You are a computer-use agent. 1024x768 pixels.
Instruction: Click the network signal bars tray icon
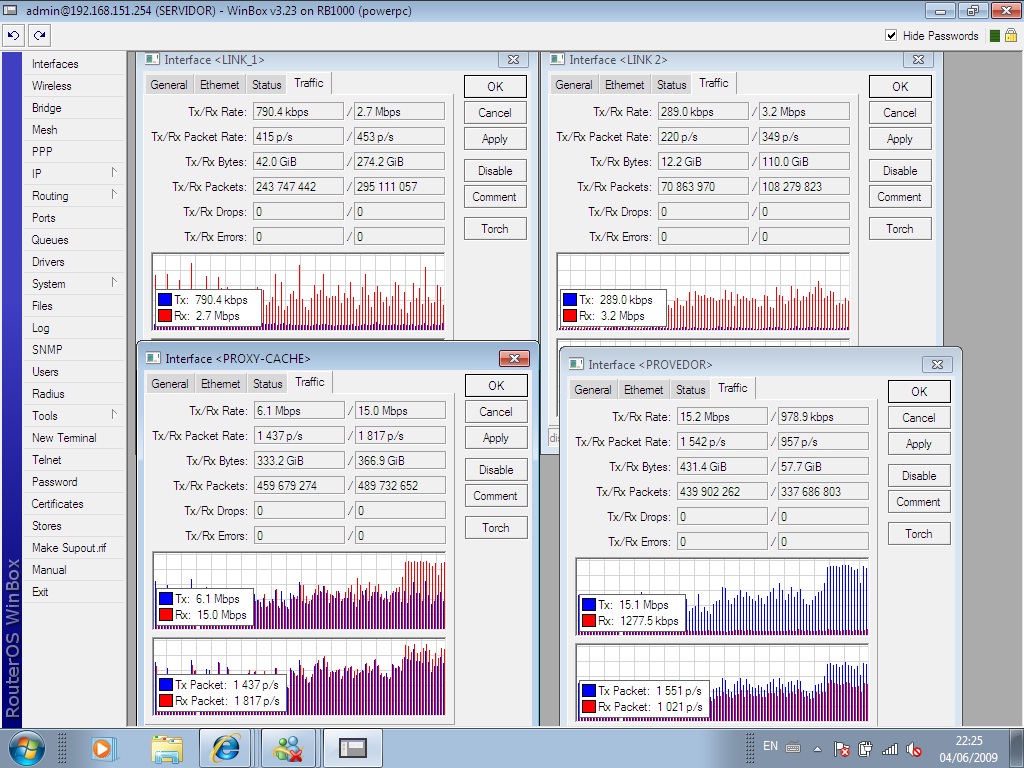pos(889,749)
